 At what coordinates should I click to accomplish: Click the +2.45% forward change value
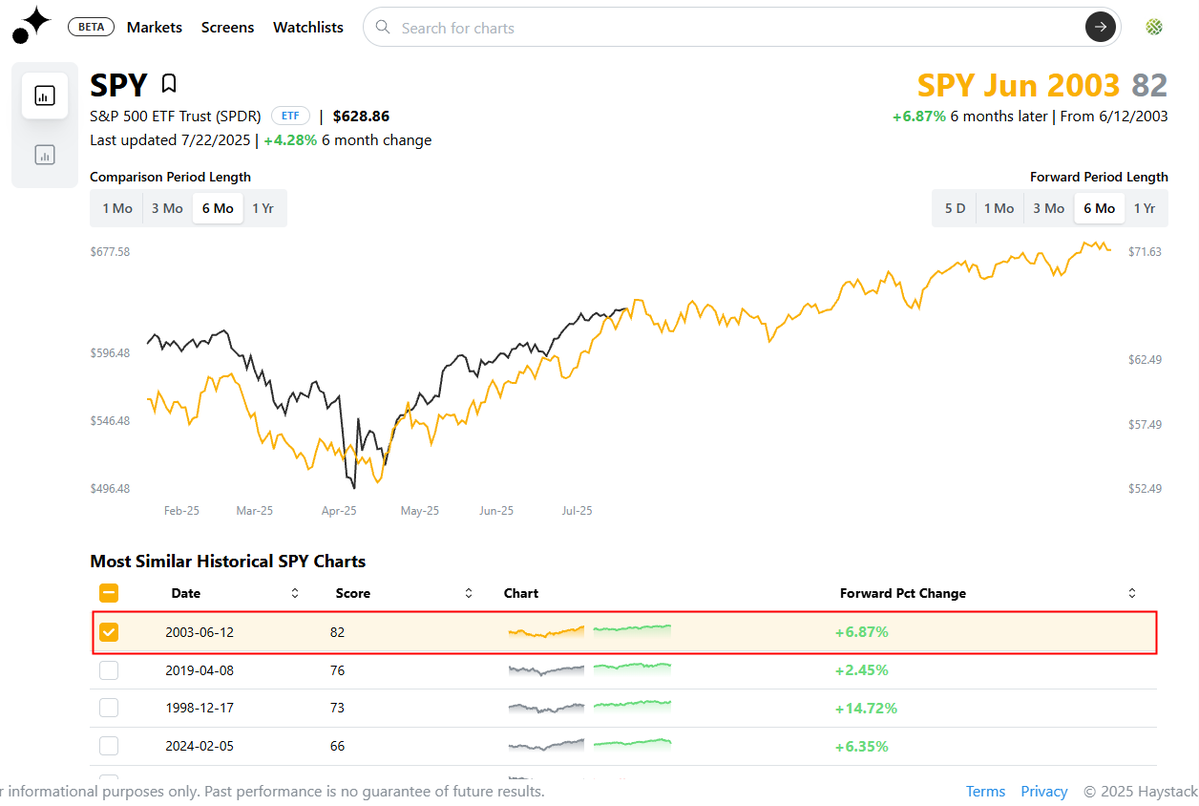coord(861,670)
